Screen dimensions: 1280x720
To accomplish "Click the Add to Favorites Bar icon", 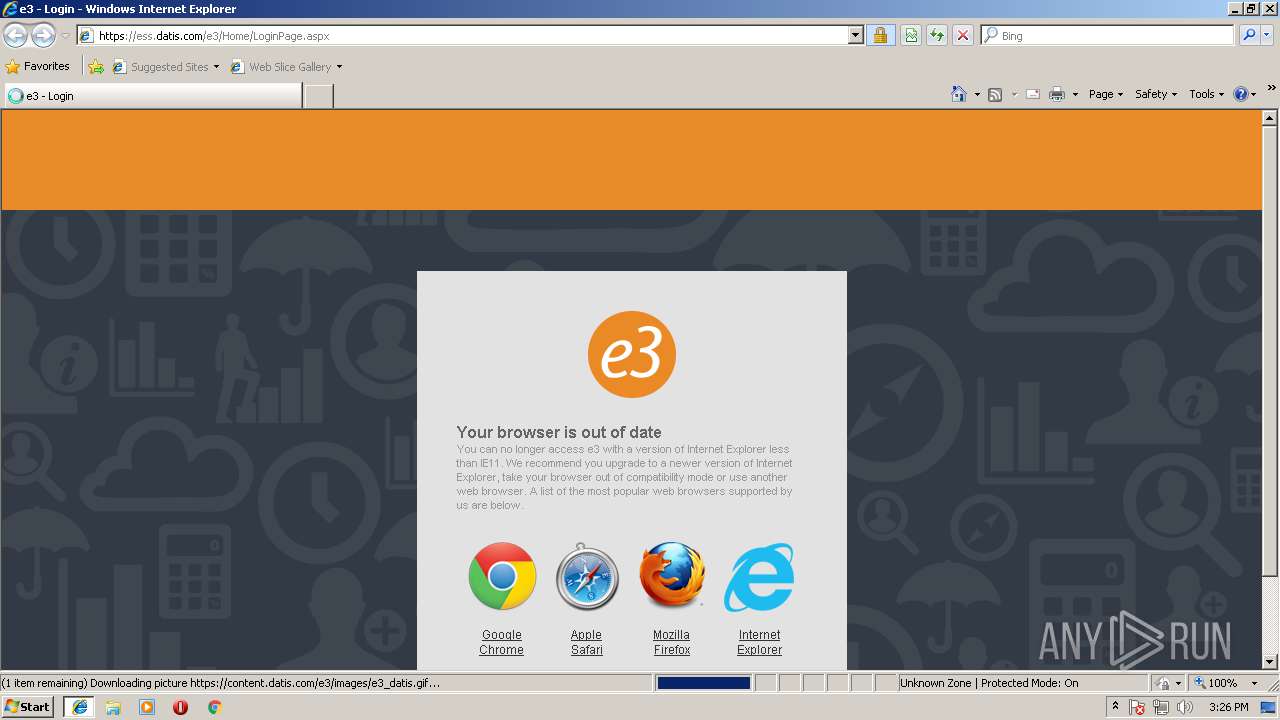I will coord(96,67).
